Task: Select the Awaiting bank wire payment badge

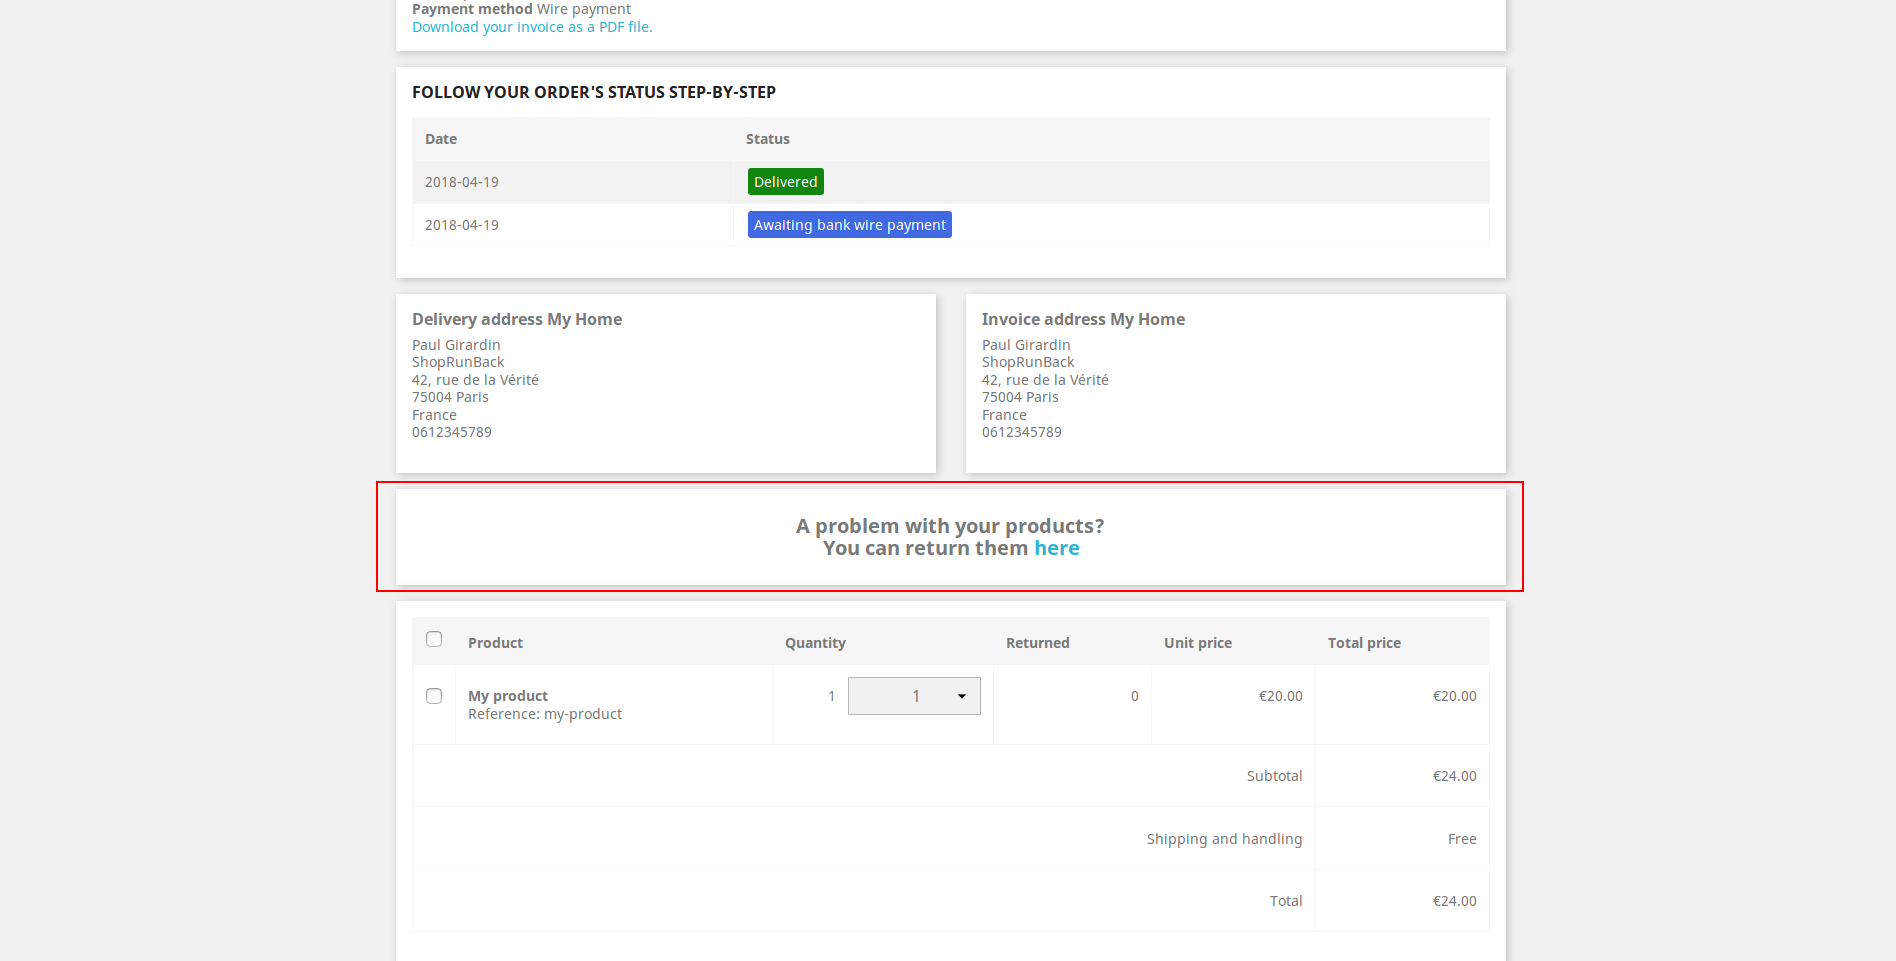Action: coord(850,225)
